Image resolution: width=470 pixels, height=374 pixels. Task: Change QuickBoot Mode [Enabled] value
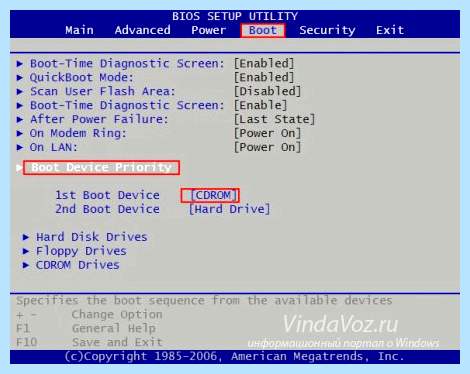[264, 77]
